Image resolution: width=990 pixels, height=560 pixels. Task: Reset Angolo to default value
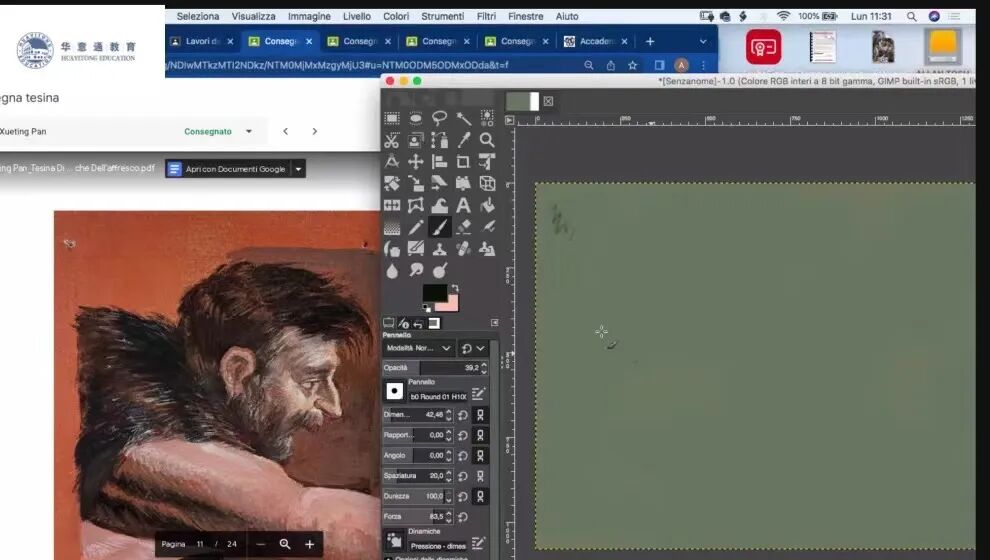[x=463, y=455]
